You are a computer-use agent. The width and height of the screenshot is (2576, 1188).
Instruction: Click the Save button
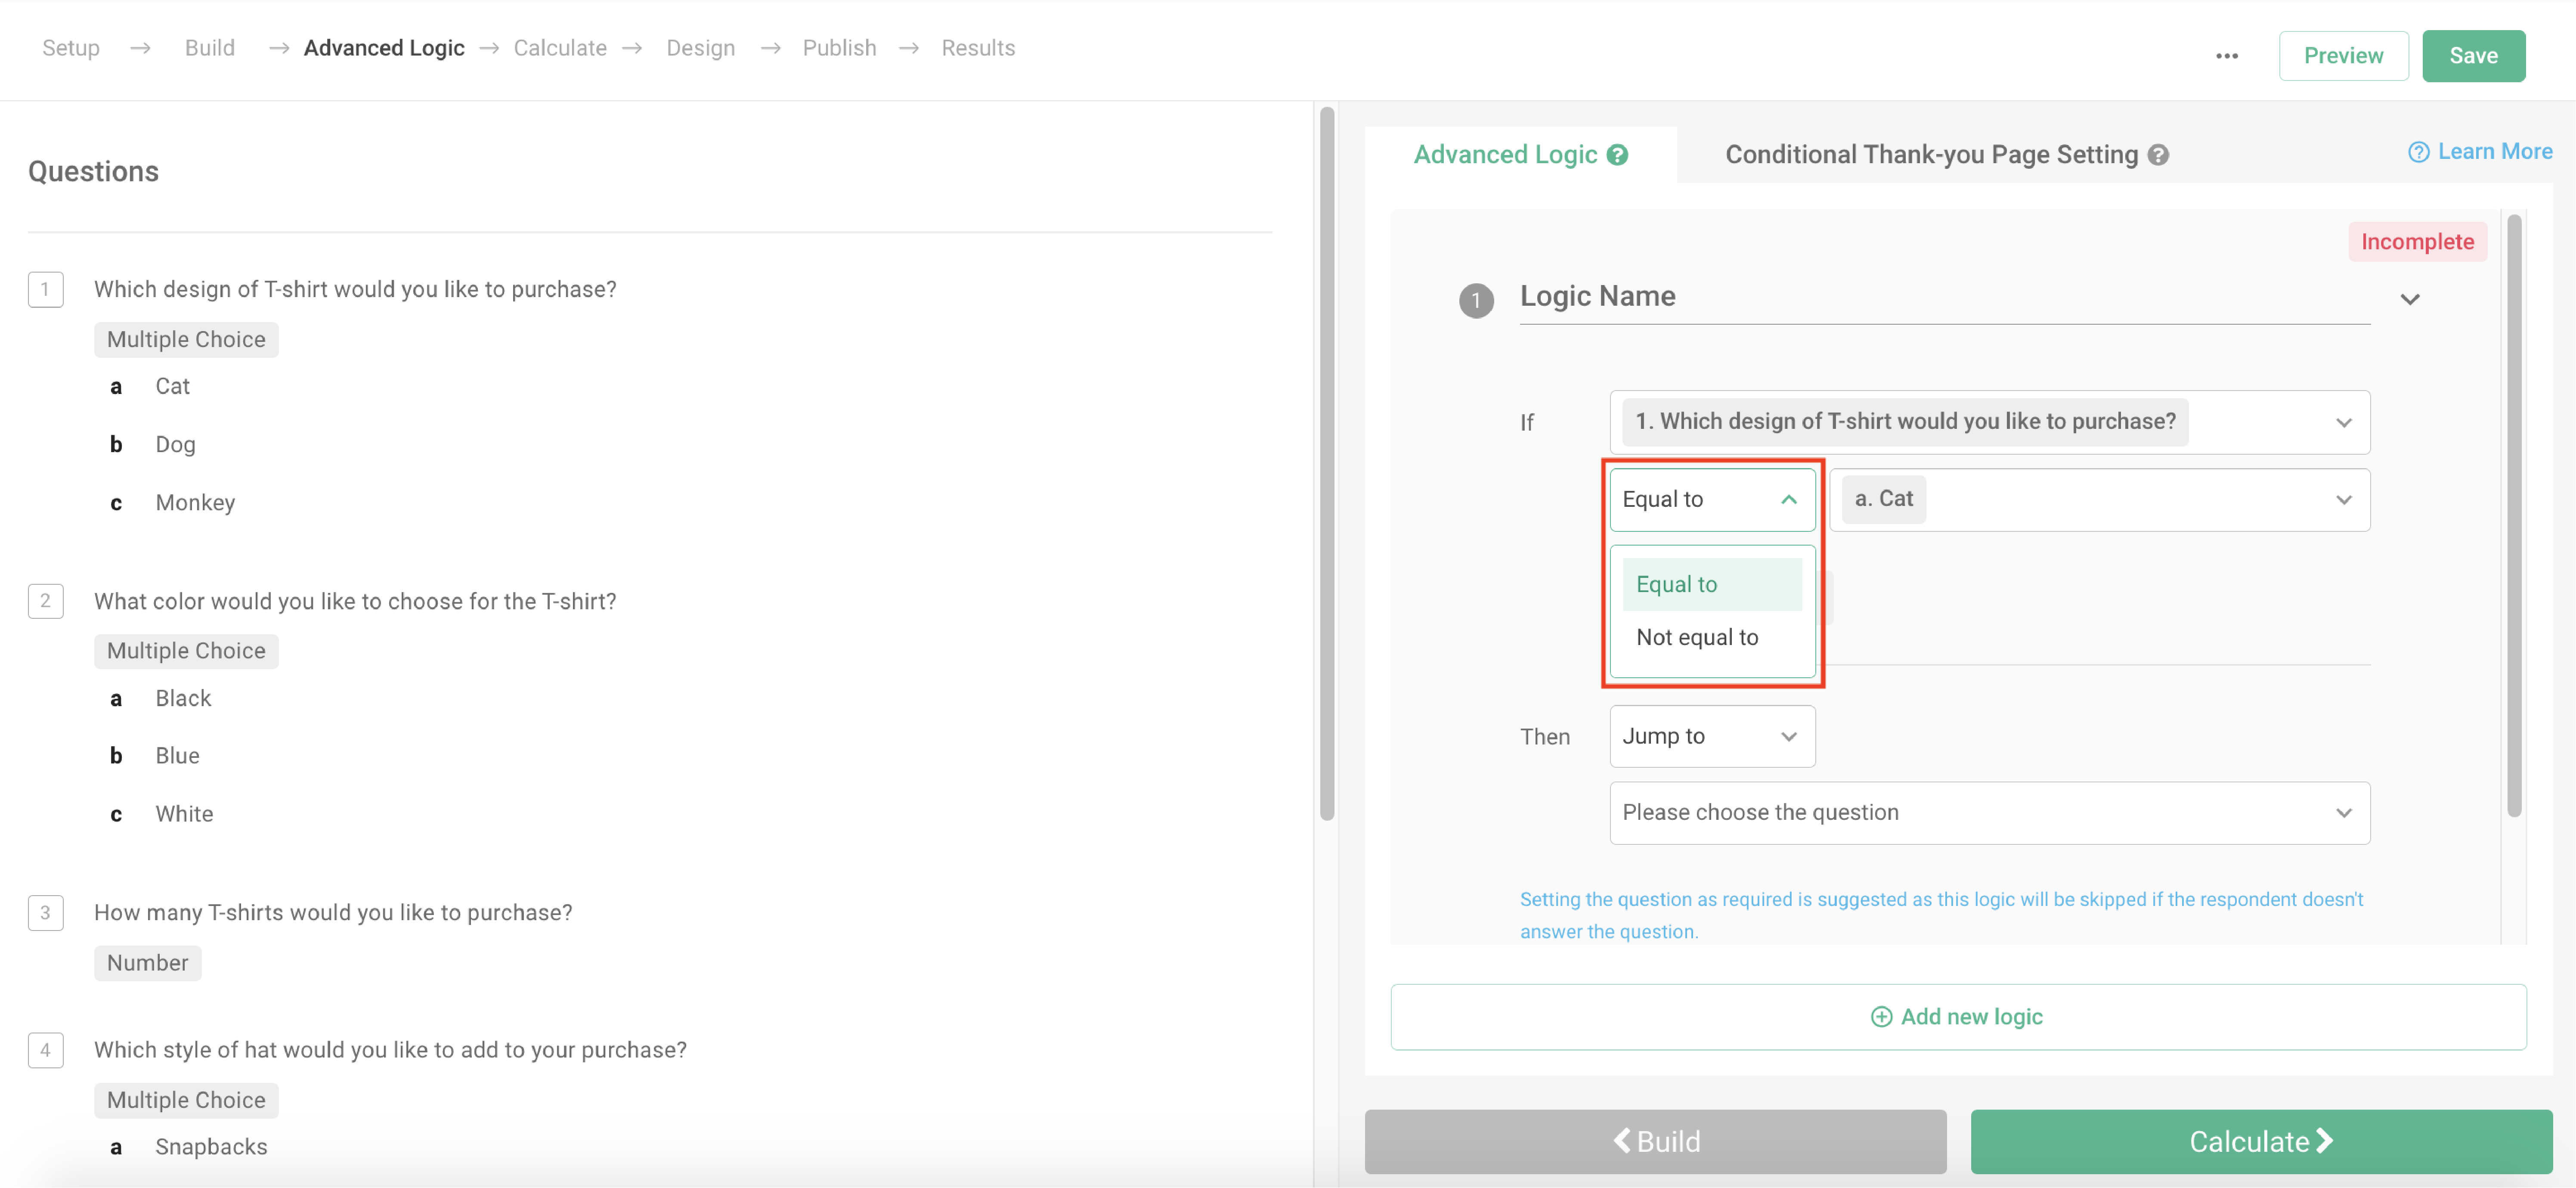coord(2473,55)
